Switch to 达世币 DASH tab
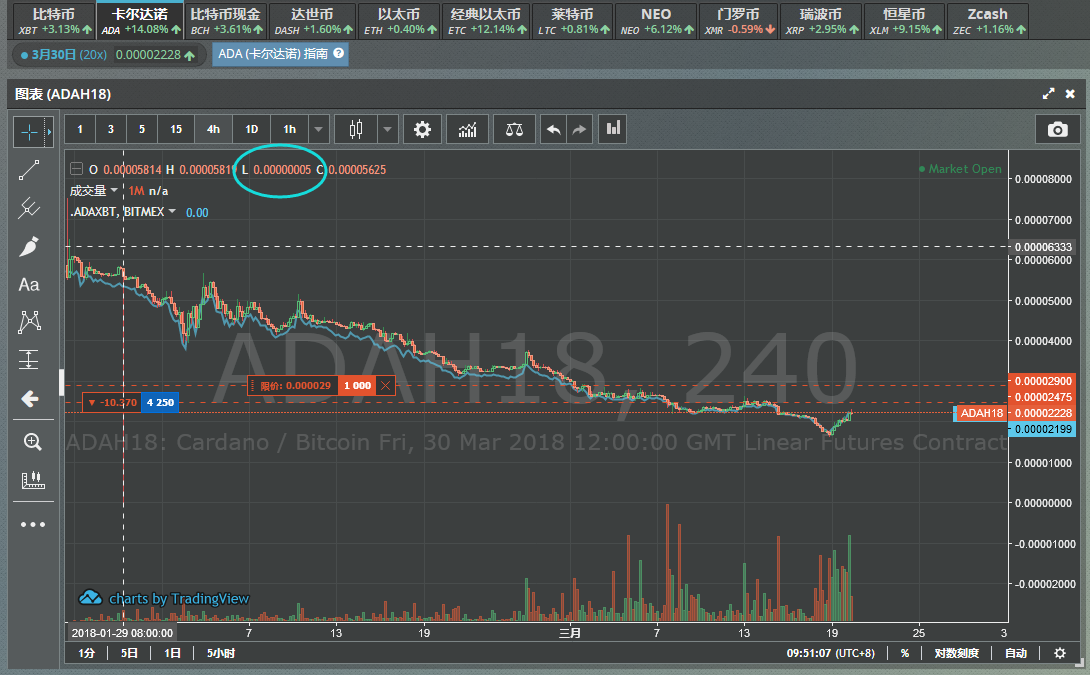Viewport: 1090px width, 675px height. pyautogui.click(x=312, y=21)
